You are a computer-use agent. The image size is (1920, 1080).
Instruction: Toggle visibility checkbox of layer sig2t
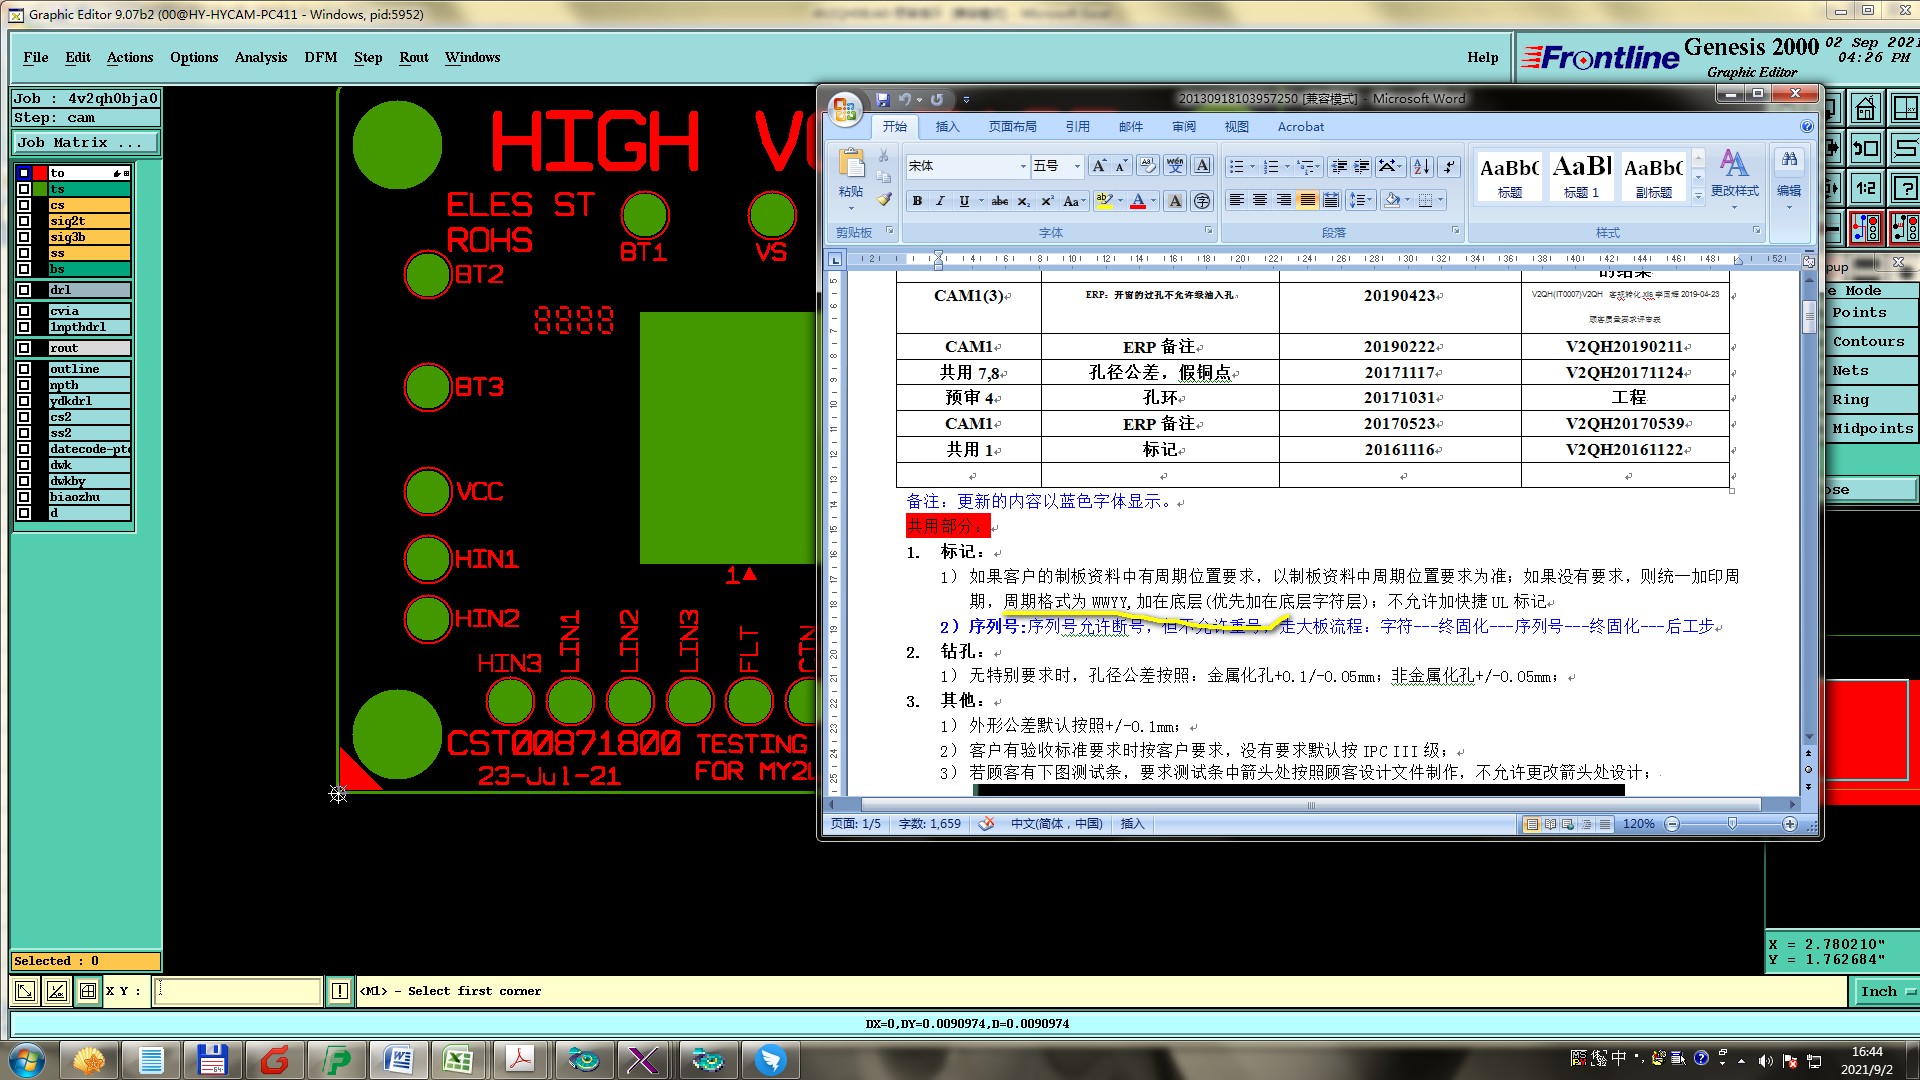pos(24,221)
